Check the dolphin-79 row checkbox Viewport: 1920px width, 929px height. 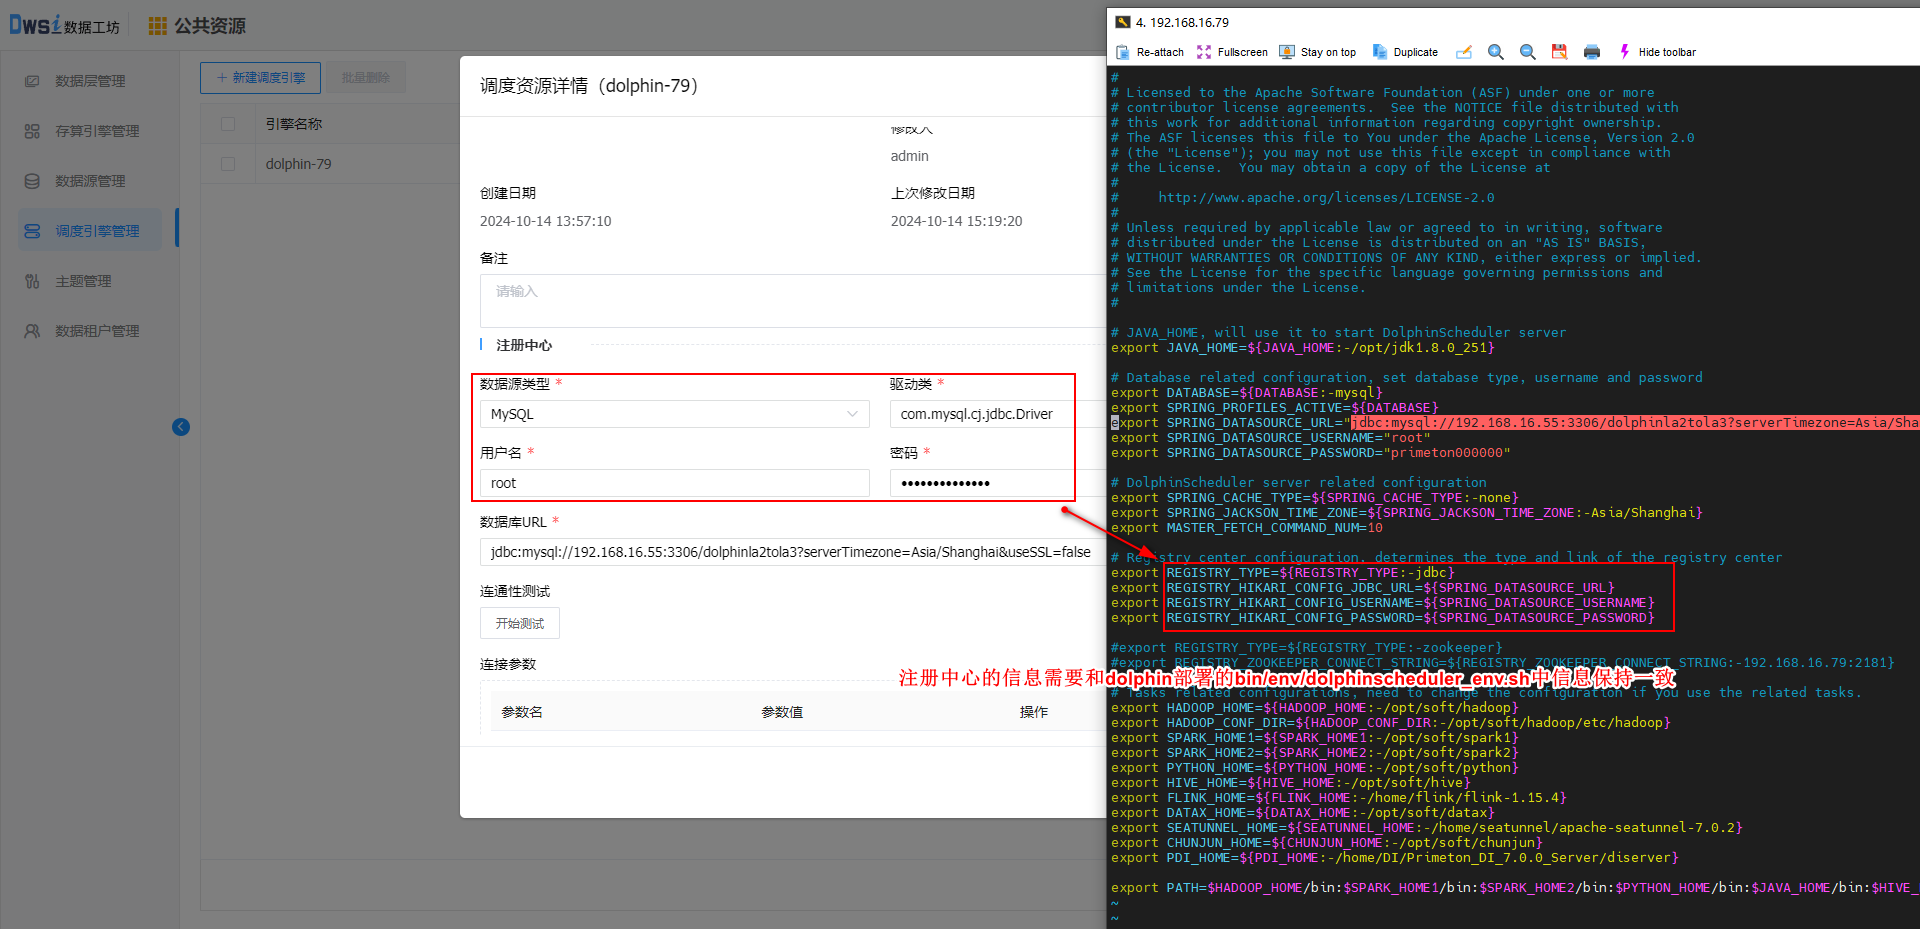click(x=228, y=164)
